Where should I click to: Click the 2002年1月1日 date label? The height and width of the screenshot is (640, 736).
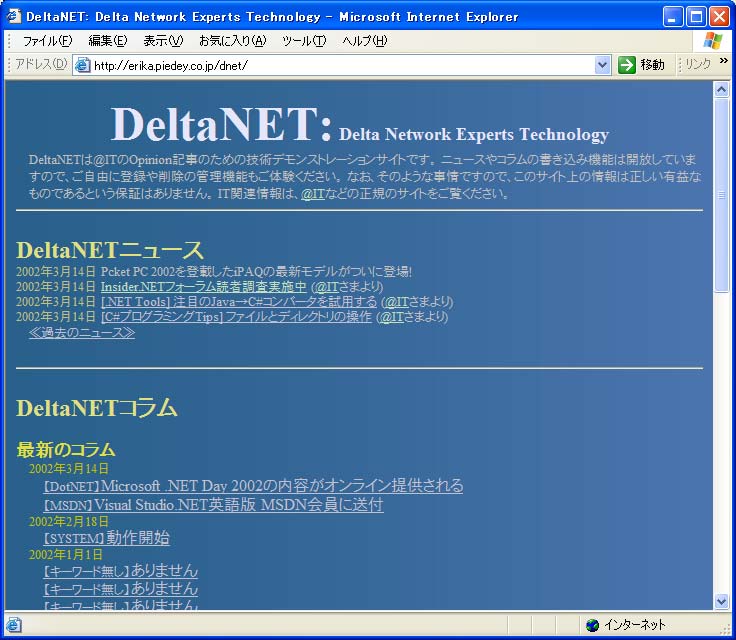pyautogui.click(x=66, y=555)
